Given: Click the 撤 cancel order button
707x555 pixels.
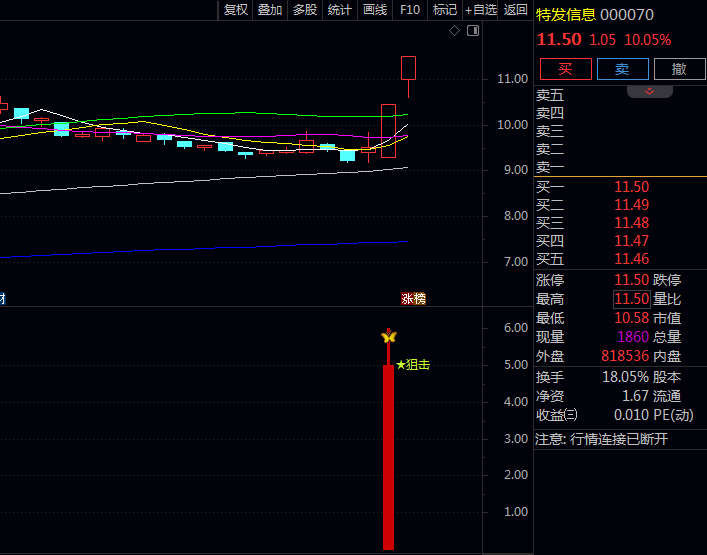Looking at the screenshot, I should click(679, 69).
